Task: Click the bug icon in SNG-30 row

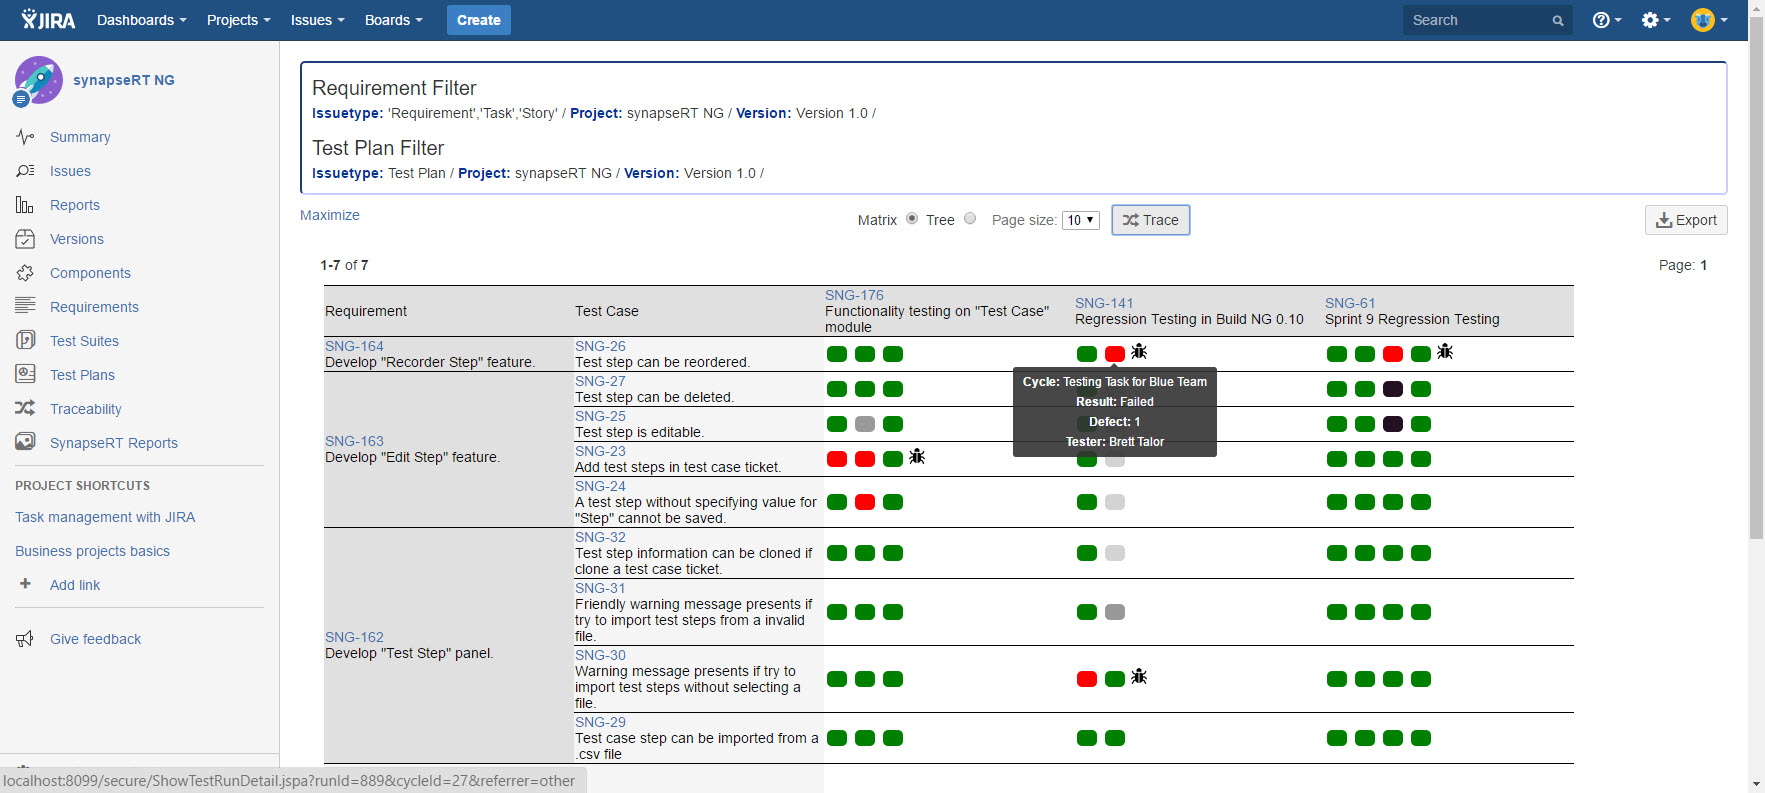Action: (1139, 677)
